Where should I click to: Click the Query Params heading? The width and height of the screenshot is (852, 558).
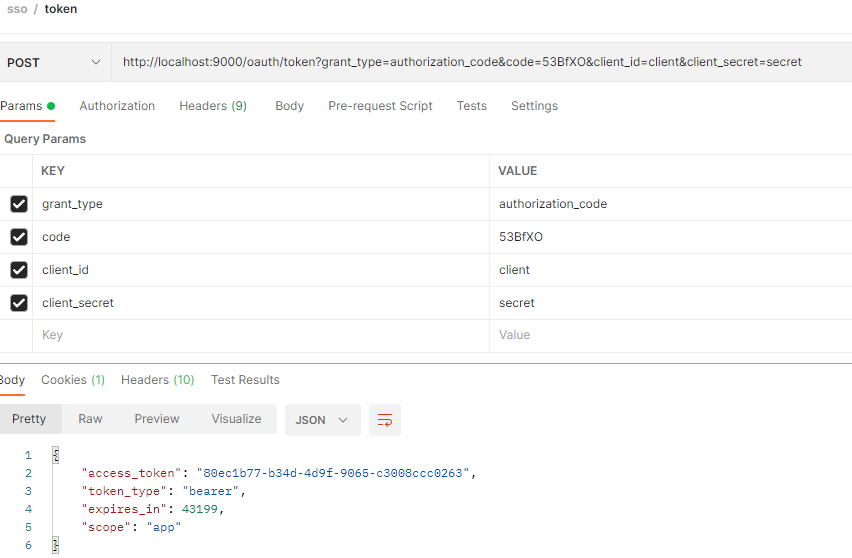[45, 139]
